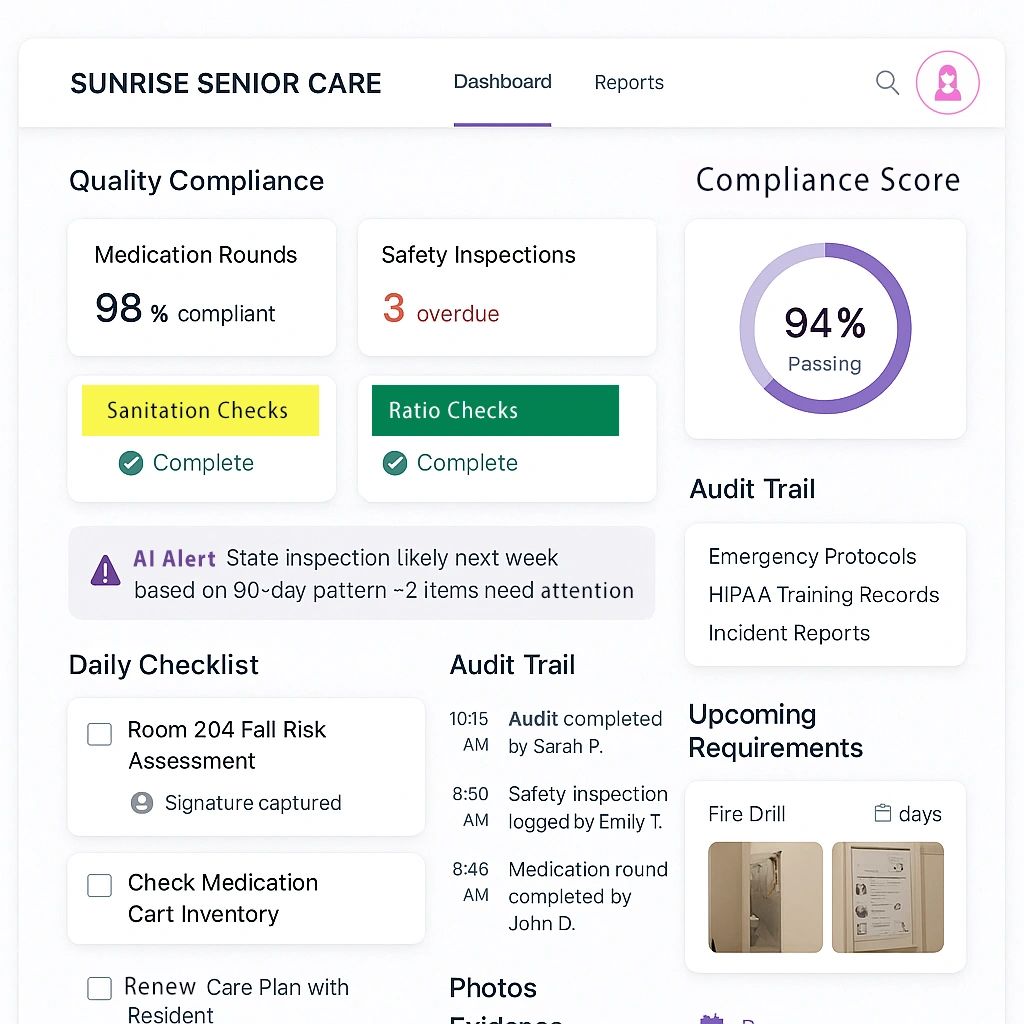Image resolution: width=1024 pixels, height=1024 pixels.
Task: Switch to the Dashboard tab
Action: pyautogui.click(x=502, y=82)
